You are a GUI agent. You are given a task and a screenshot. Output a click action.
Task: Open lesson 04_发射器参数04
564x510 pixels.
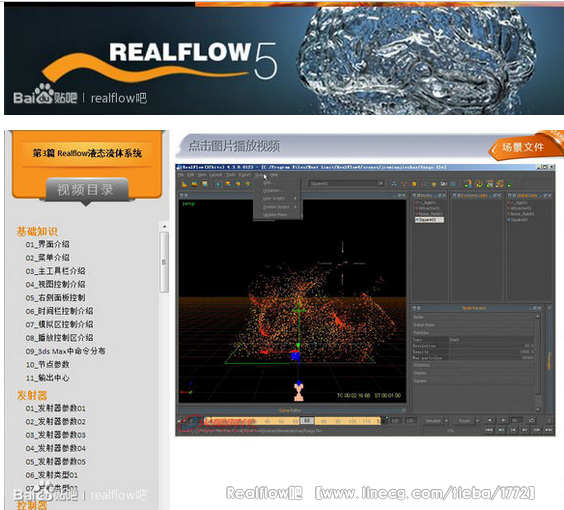click(55, 448)
